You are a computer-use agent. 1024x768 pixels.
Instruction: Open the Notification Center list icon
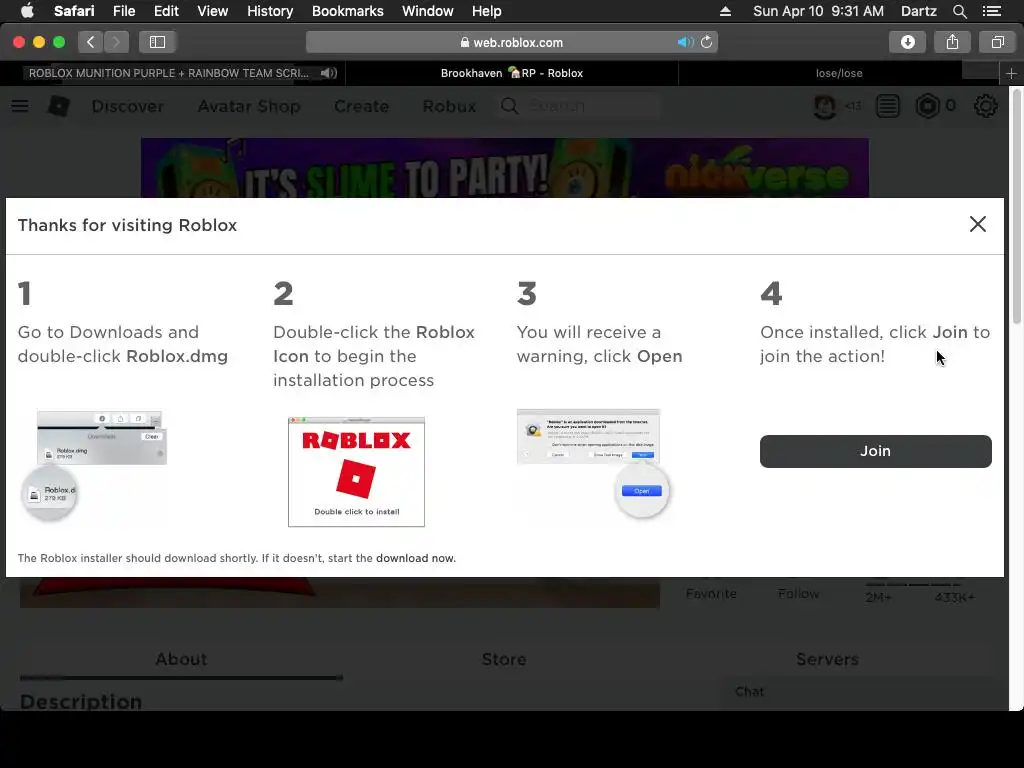(991, 11)
